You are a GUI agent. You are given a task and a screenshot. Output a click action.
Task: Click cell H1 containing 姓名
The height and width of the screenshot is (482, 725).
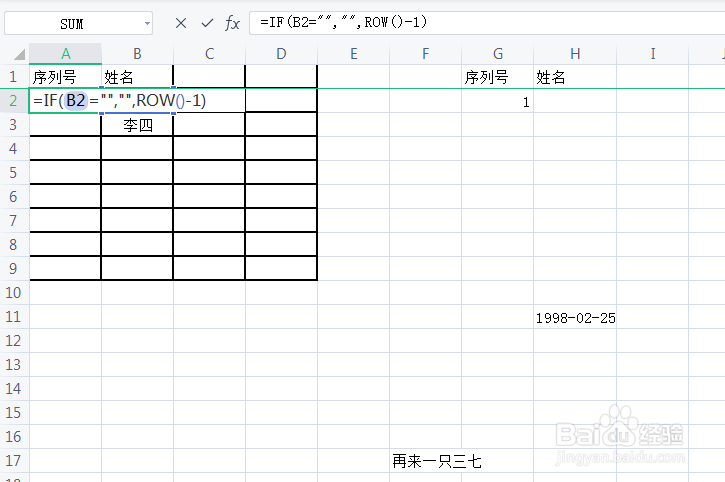click(575, 76)
